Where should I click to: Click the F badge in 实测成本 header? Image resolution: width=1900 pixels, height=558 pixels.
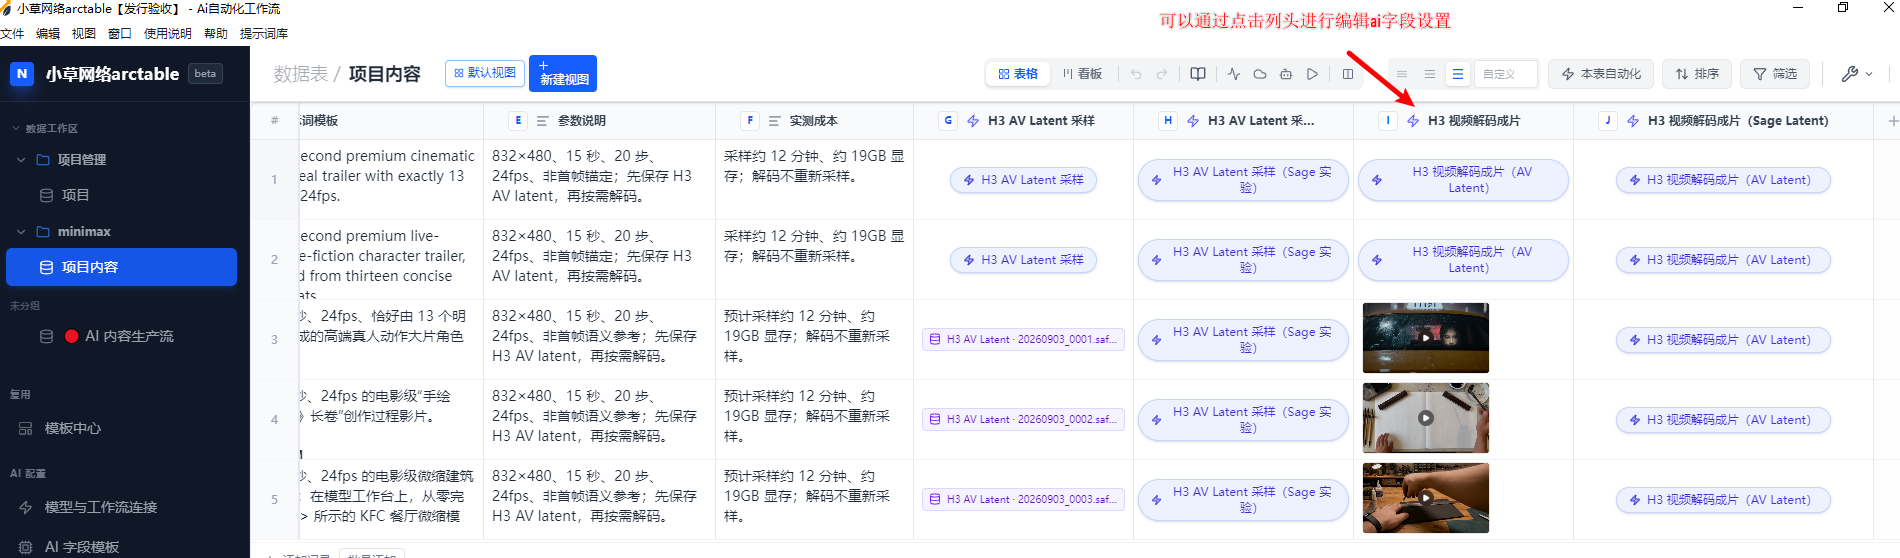pos(750,121)
